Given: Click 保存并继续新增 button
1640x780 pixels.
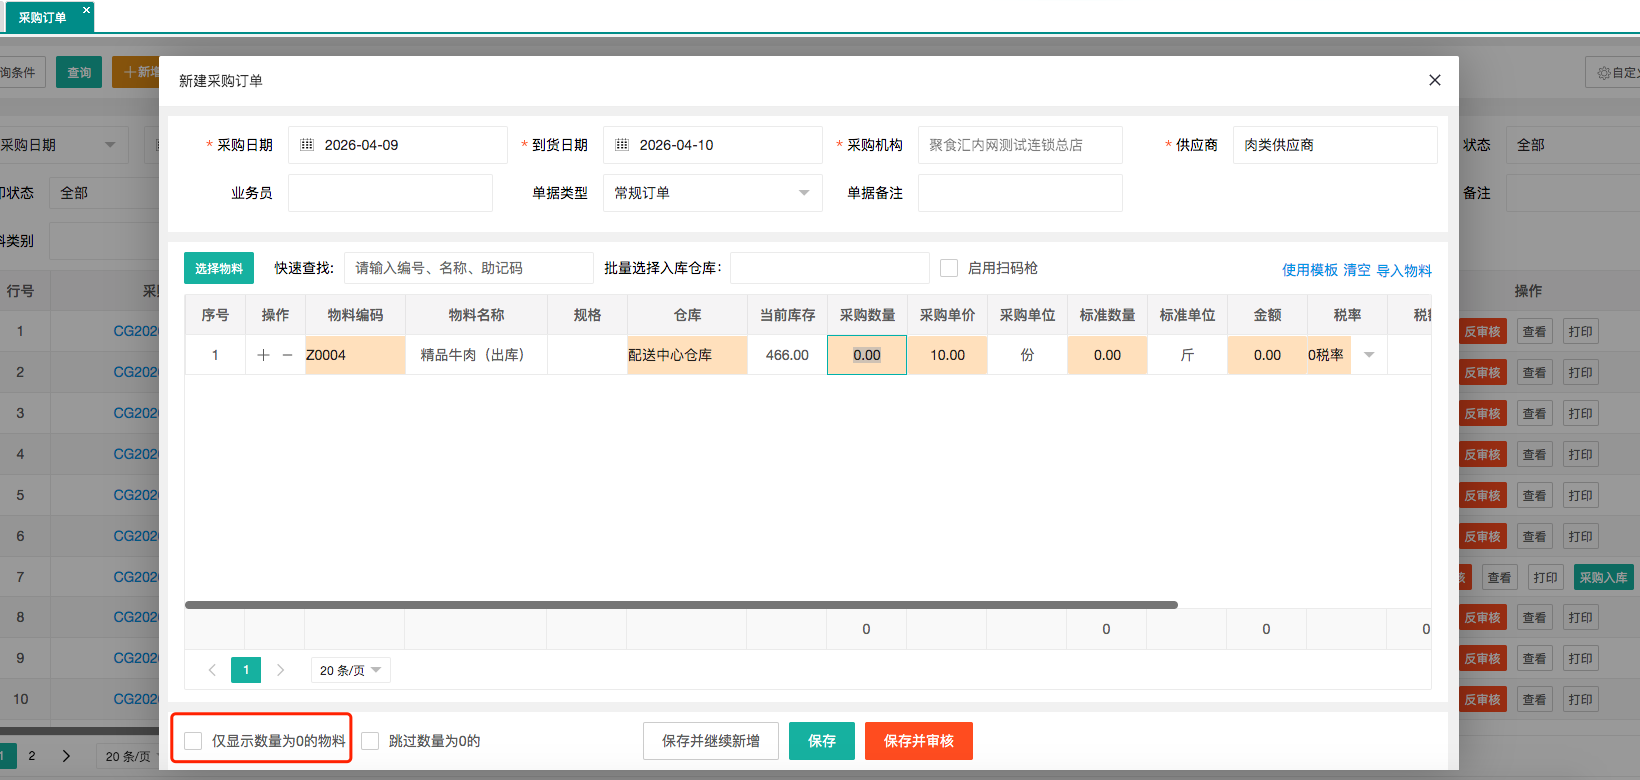Looking at the screenshot, I should pyautogui.click(x=711, y=741).
